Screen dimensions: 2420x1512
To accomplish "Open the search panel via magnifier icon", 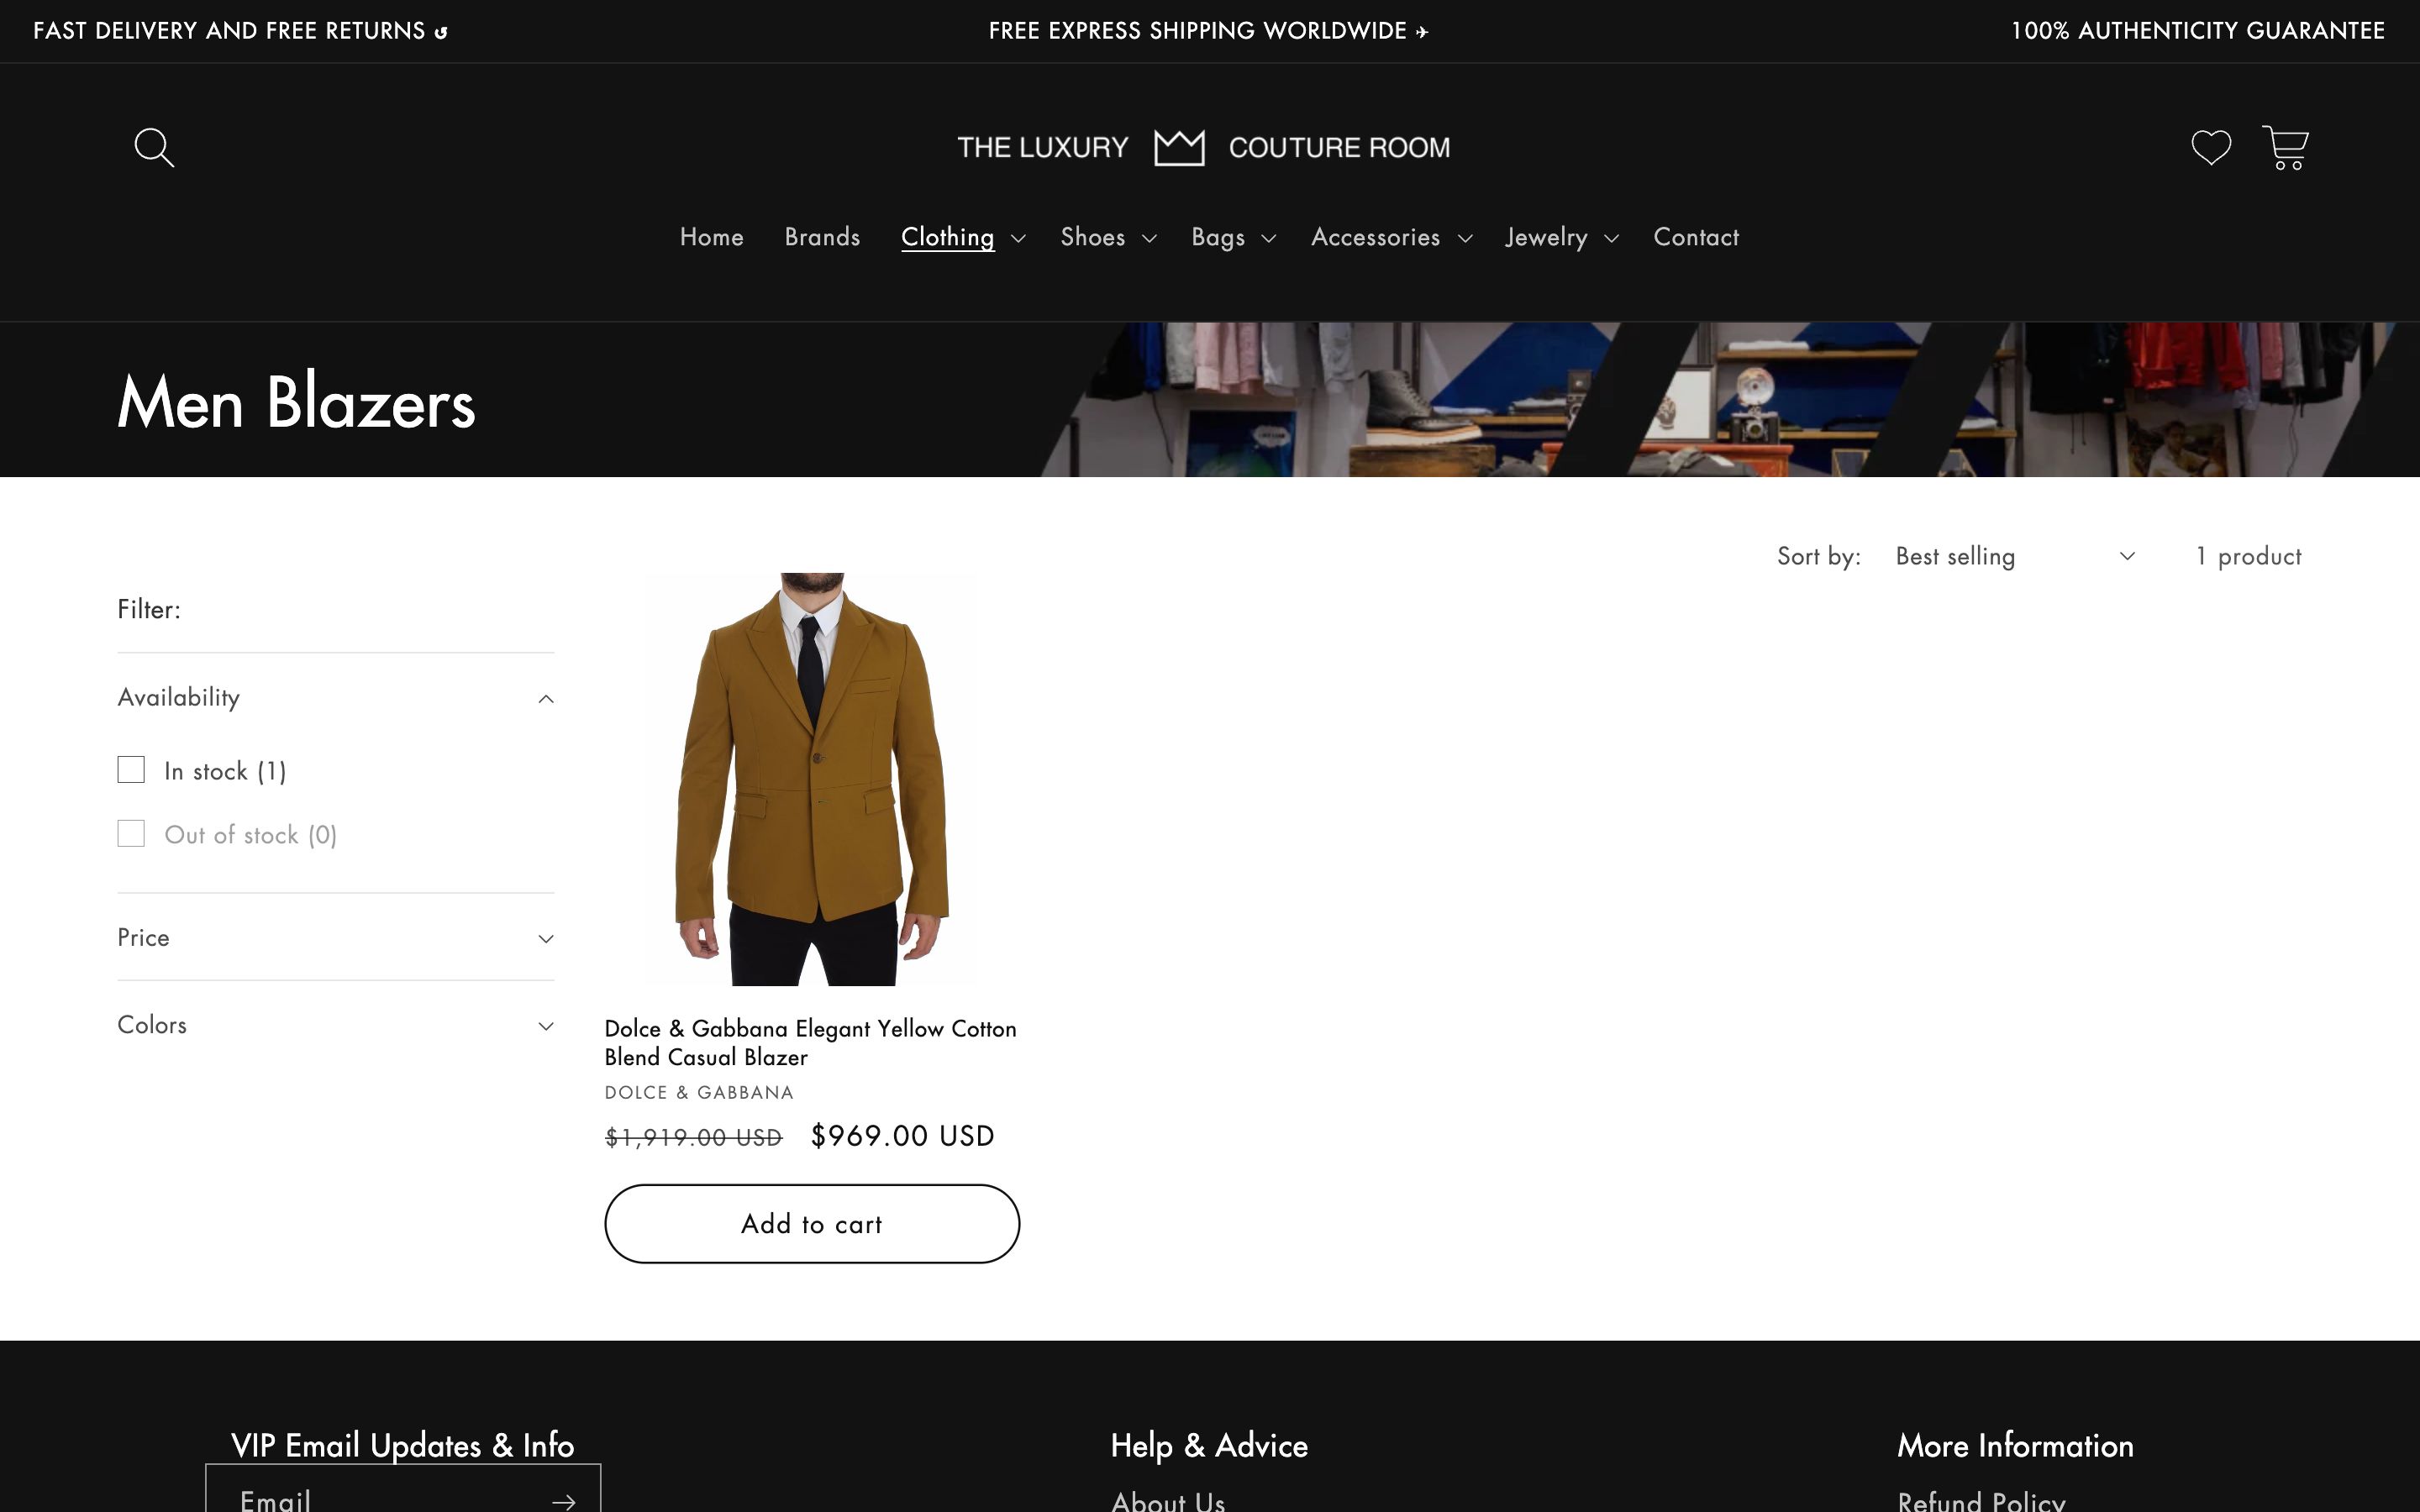I will pyautogui.click(x=152, y=146).
